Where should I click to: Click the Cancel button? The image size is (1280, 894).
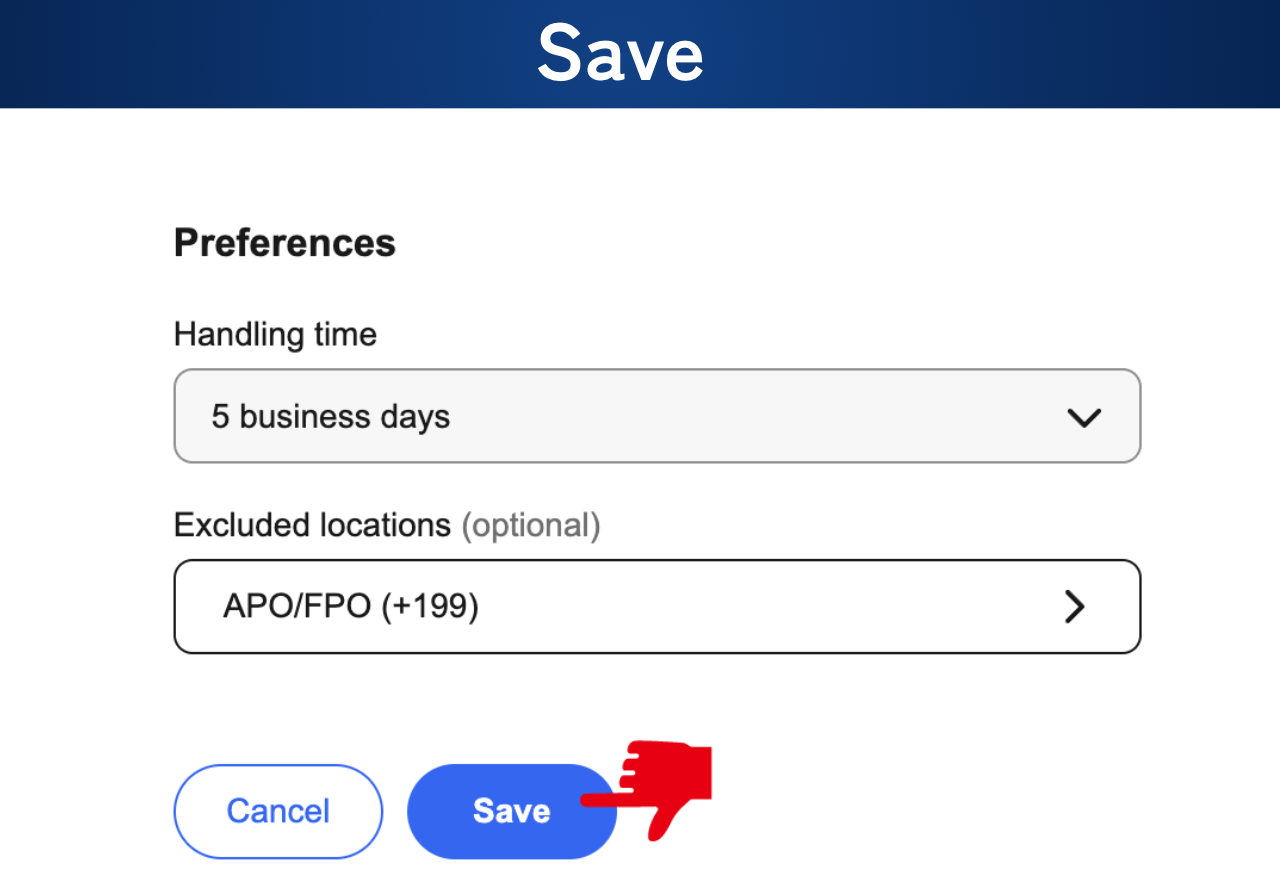pos(278,811)
